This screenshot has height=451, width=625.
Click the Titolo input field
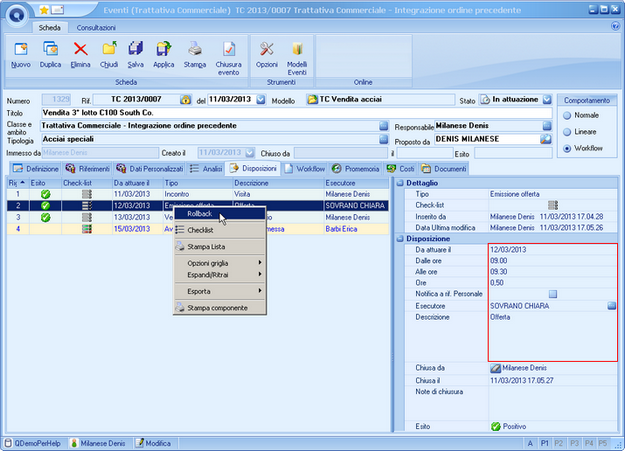pyautogui.click(x=297, y=113)
